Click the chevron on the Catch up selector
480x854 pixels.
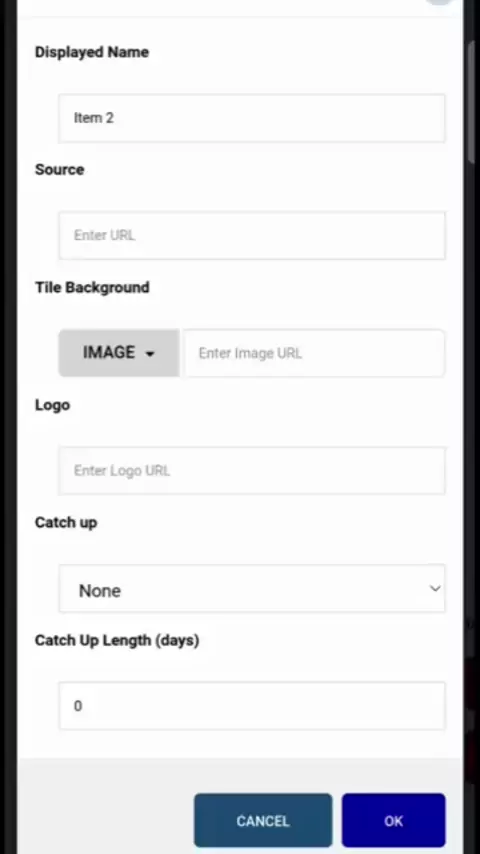[x=435, y=588]
